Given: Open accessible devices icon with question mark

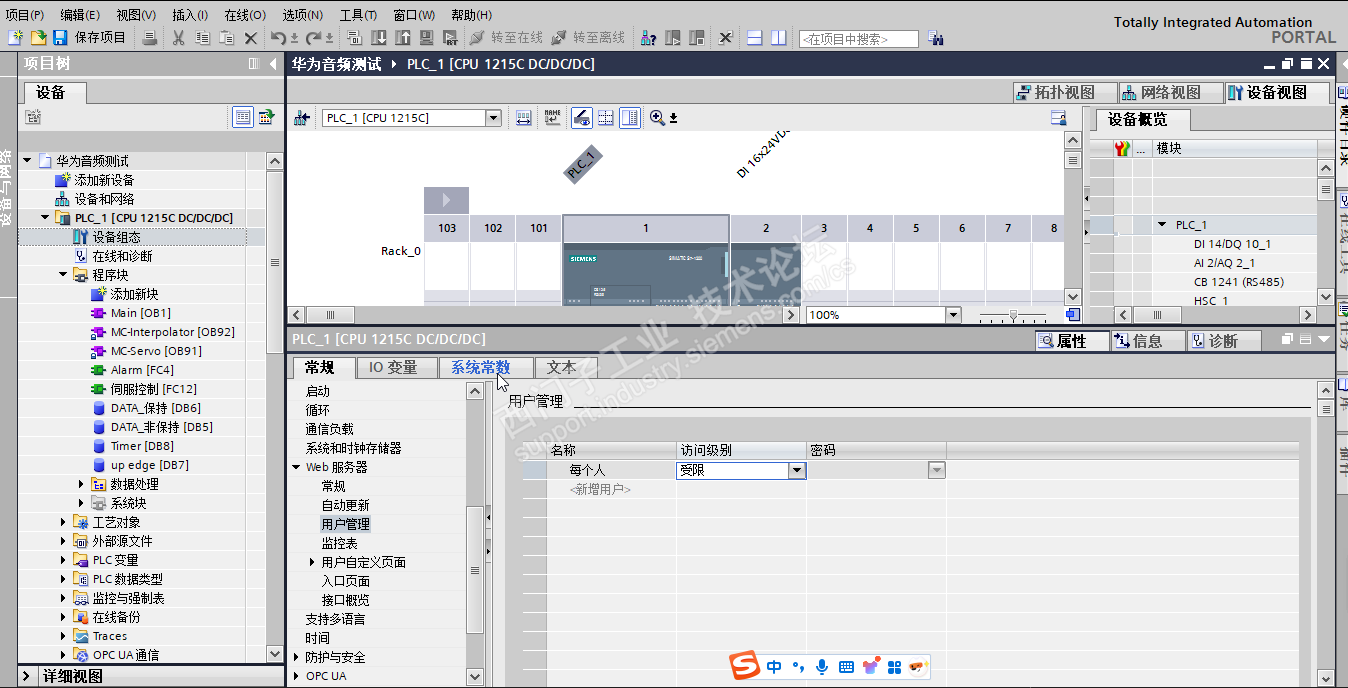Looking at the screenshot, I should 649,38.
